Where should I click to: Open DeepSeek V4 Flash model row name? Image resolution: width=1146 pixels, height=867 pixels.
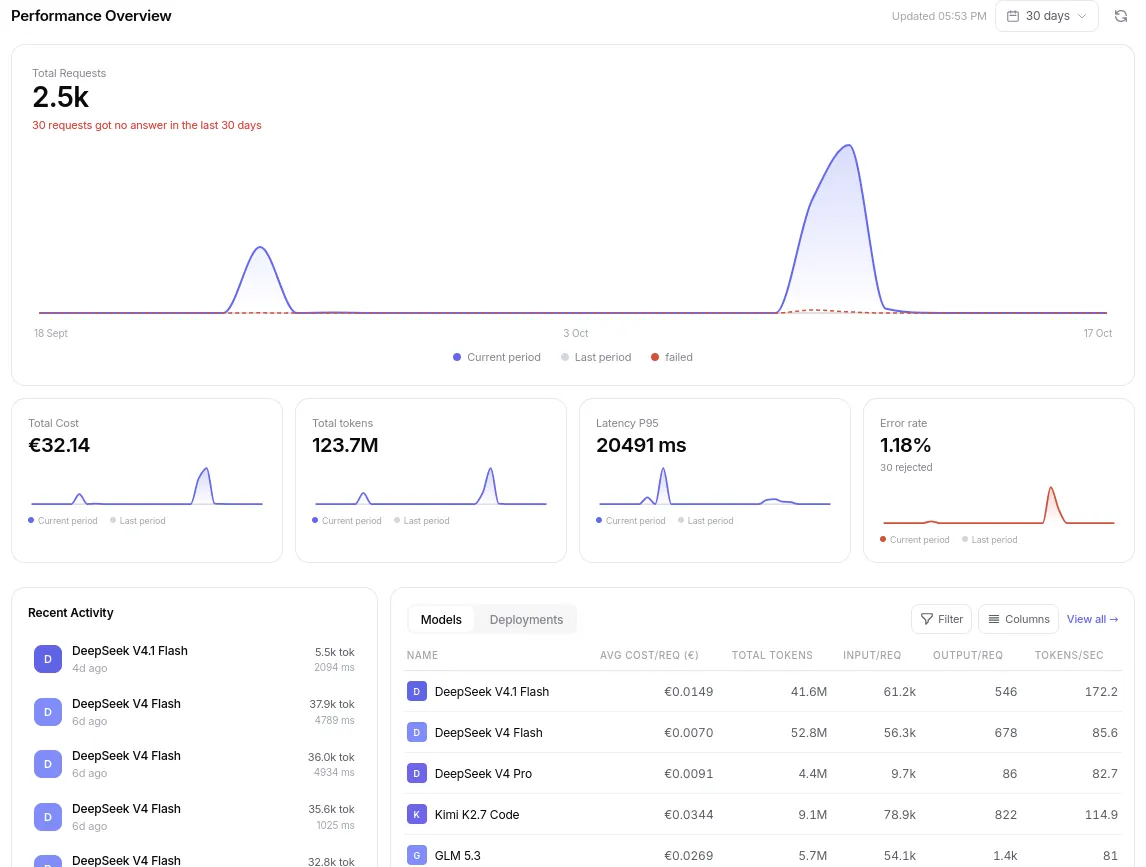click(x=488, y=732)
